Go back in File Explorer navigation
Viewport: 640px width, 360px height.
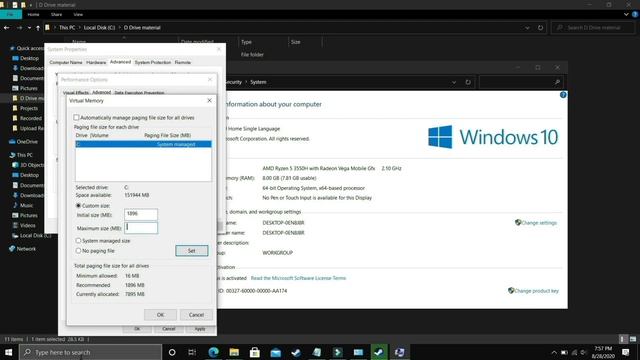[x=7, y=28]
